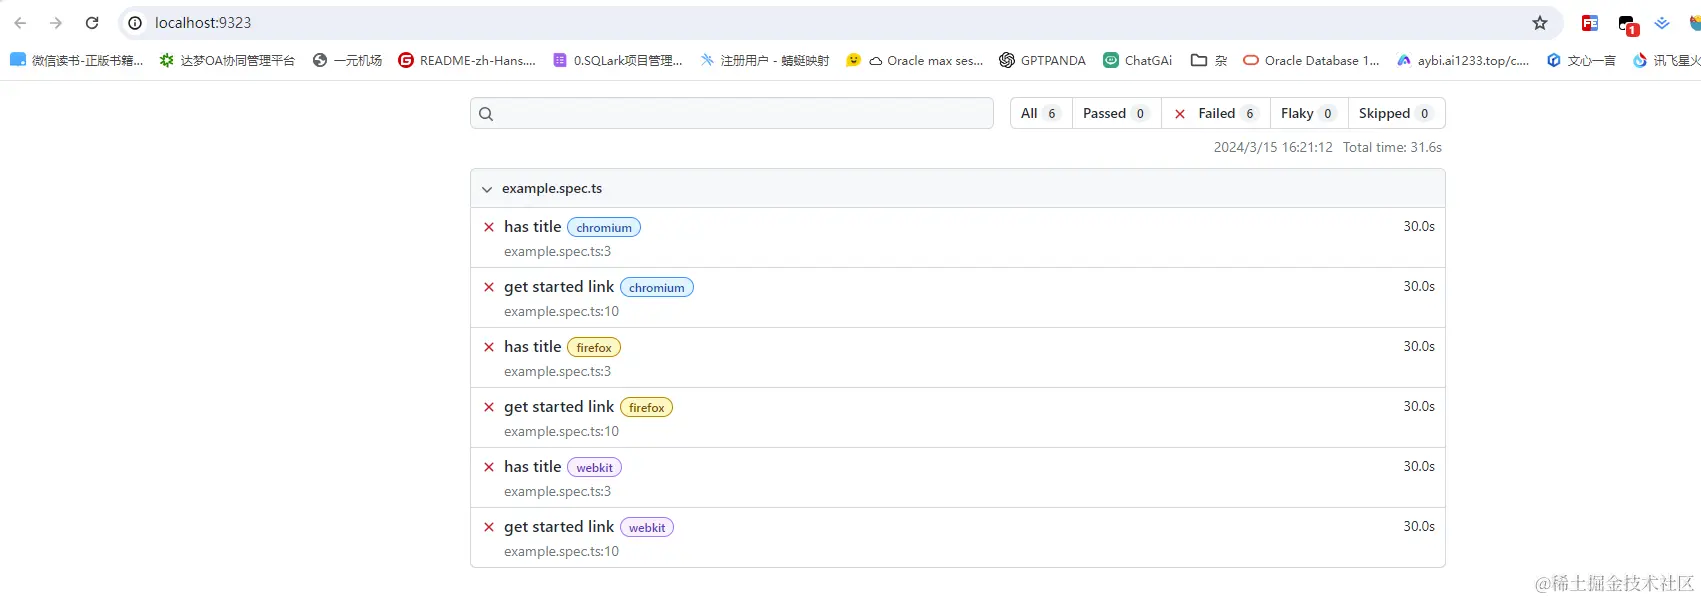Screen dimensions: 1701x600
Task: Open the red FE browser extension
Action: pyautogui.click(x=1590, y=23)
